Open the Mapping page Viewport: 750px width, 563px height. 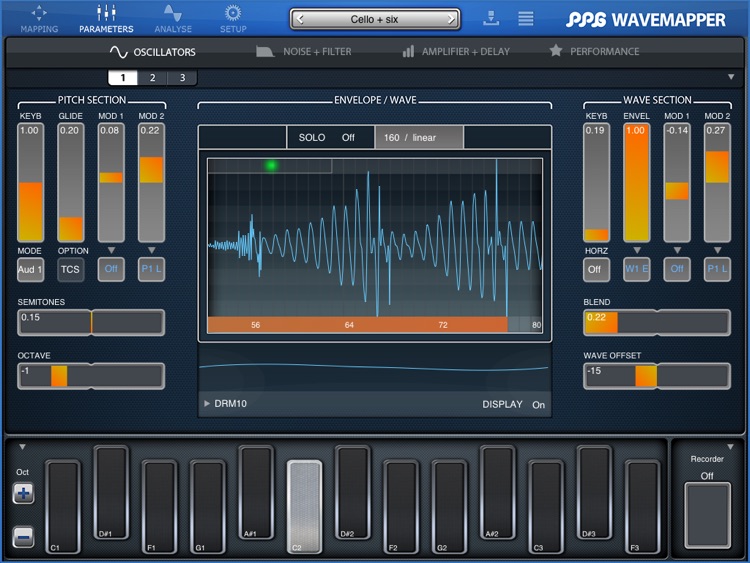(x=39, y=19)
